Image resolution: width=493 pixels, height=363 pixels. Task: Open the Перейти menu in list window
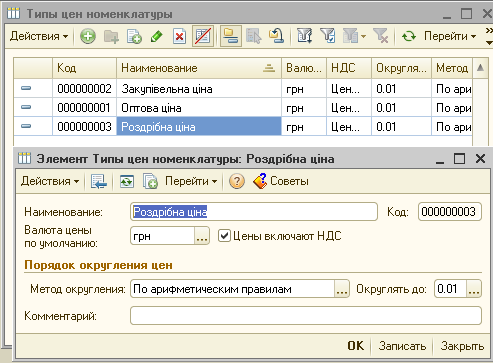[x=450, y=36]
